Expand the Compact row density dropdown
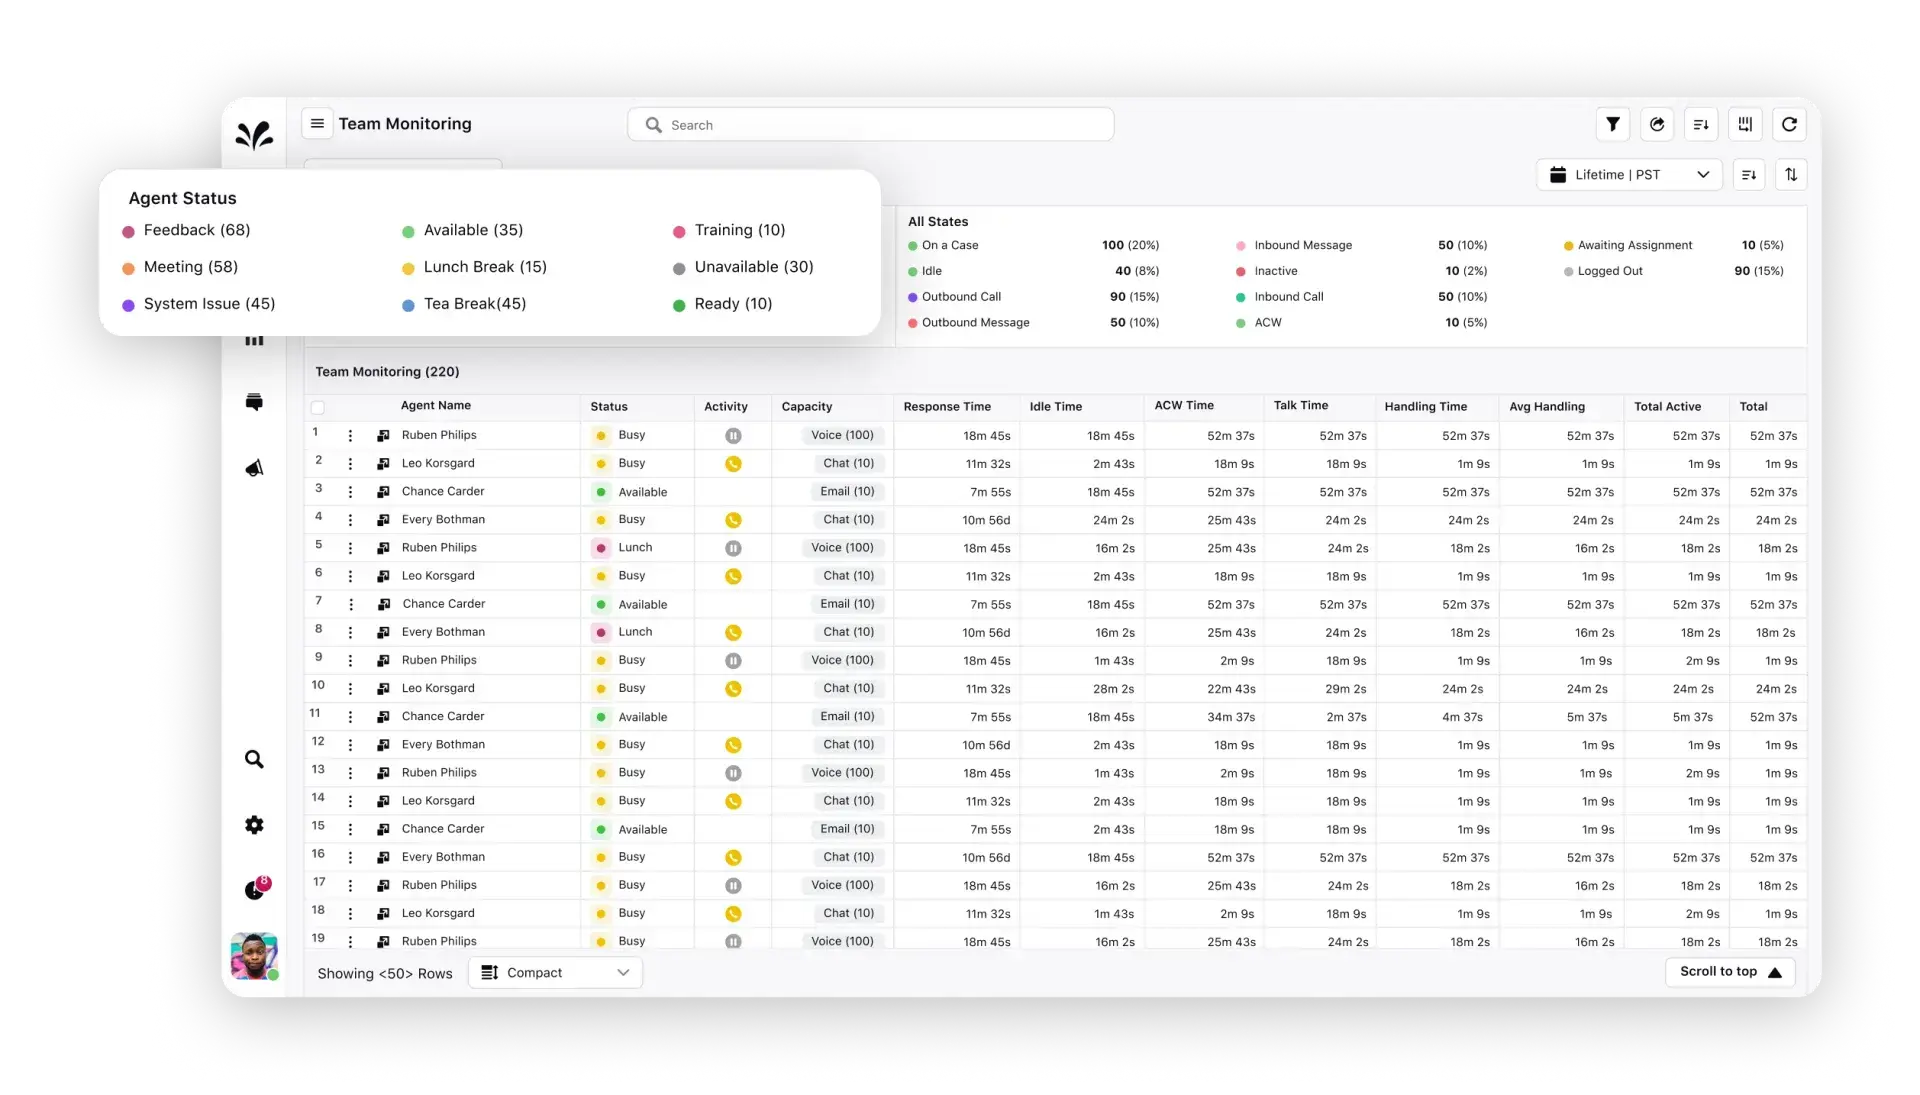The height and width of the screenshot is (1095, 1920). (555, 972)
